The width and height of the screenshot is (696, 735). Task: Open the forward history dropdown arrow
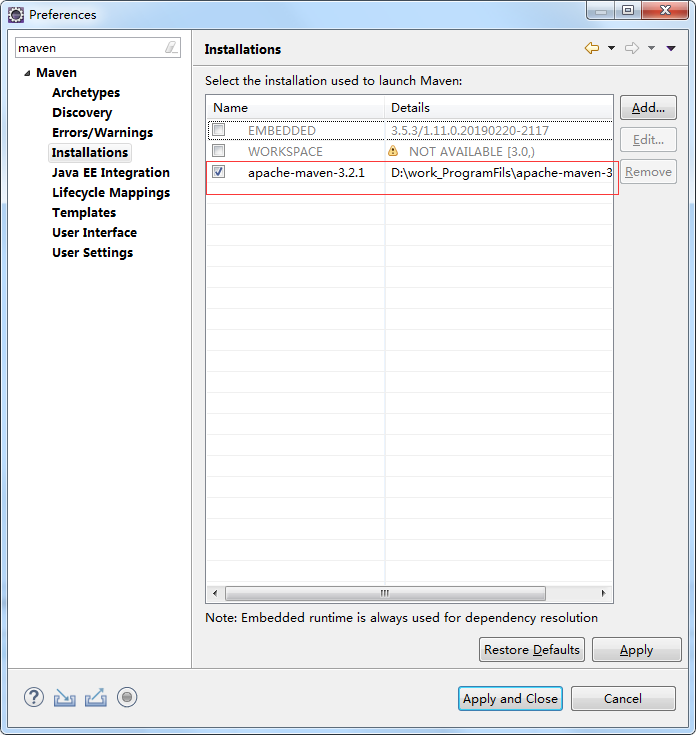pos(651,48)
